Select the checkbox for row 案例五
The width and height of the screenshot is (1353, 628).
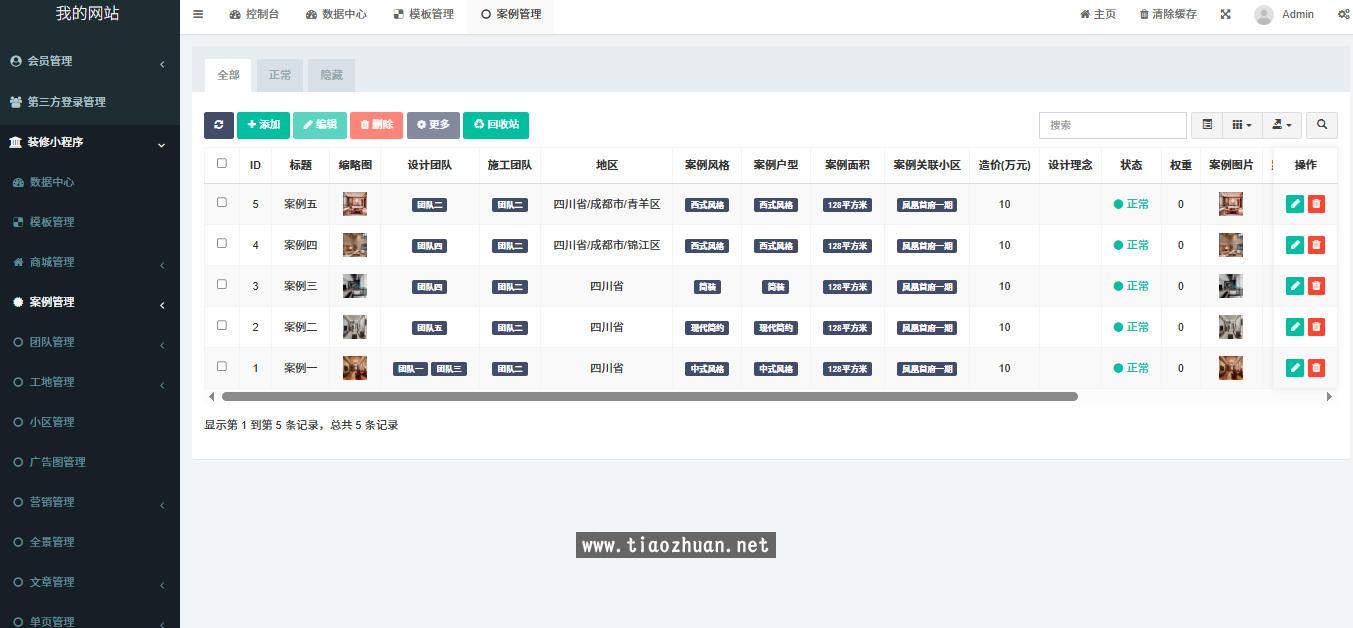pos(222,203)
